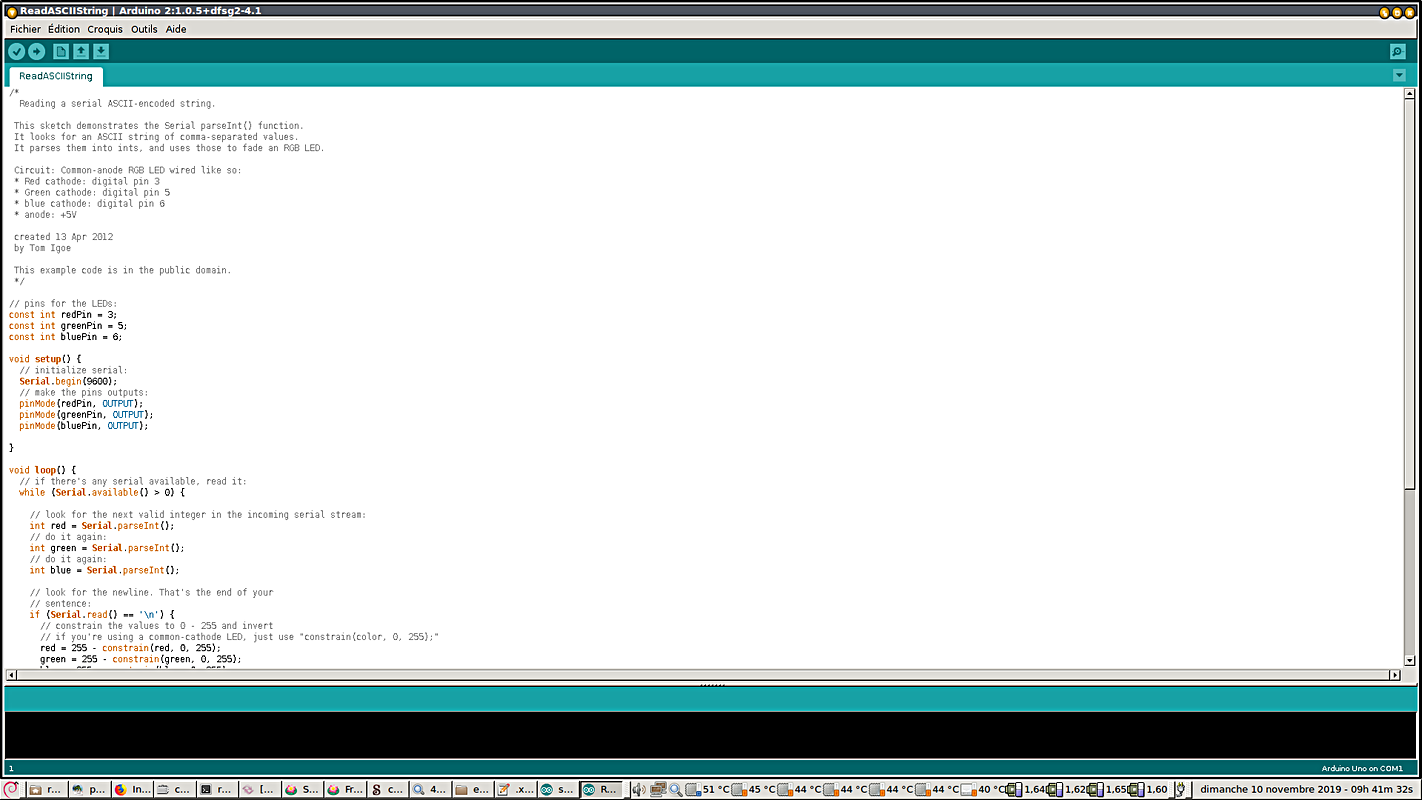This screenshot has width=1422, height=800.
Task: Switch to active Arduino taskbar button
Action: 601,789
